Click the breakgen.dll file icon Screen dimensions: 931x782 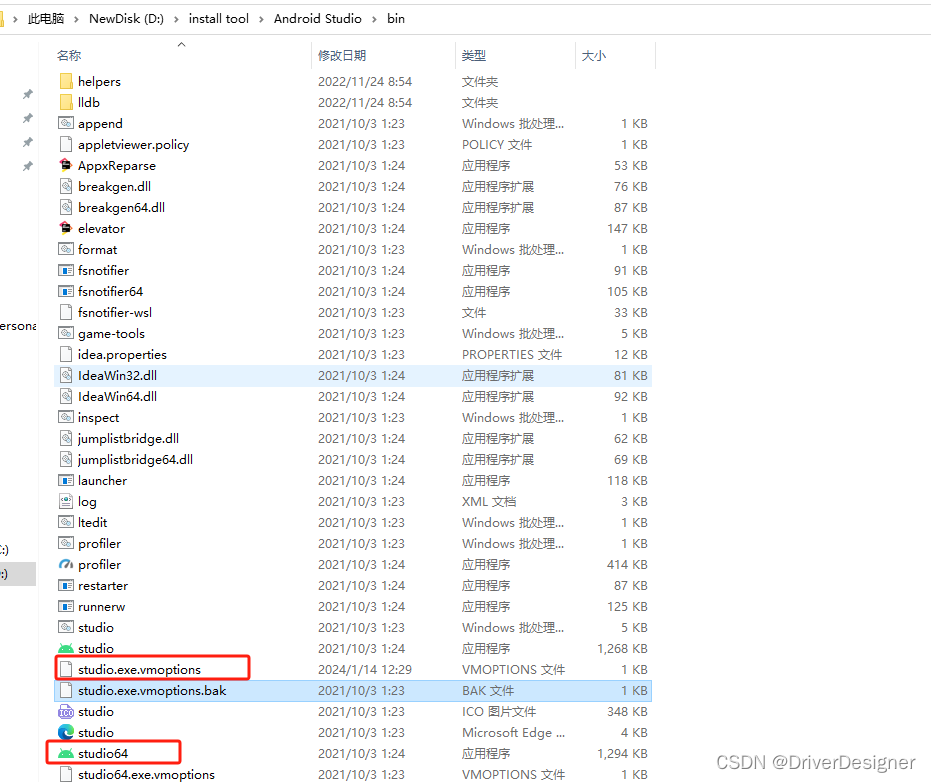(x=66, y=186)
